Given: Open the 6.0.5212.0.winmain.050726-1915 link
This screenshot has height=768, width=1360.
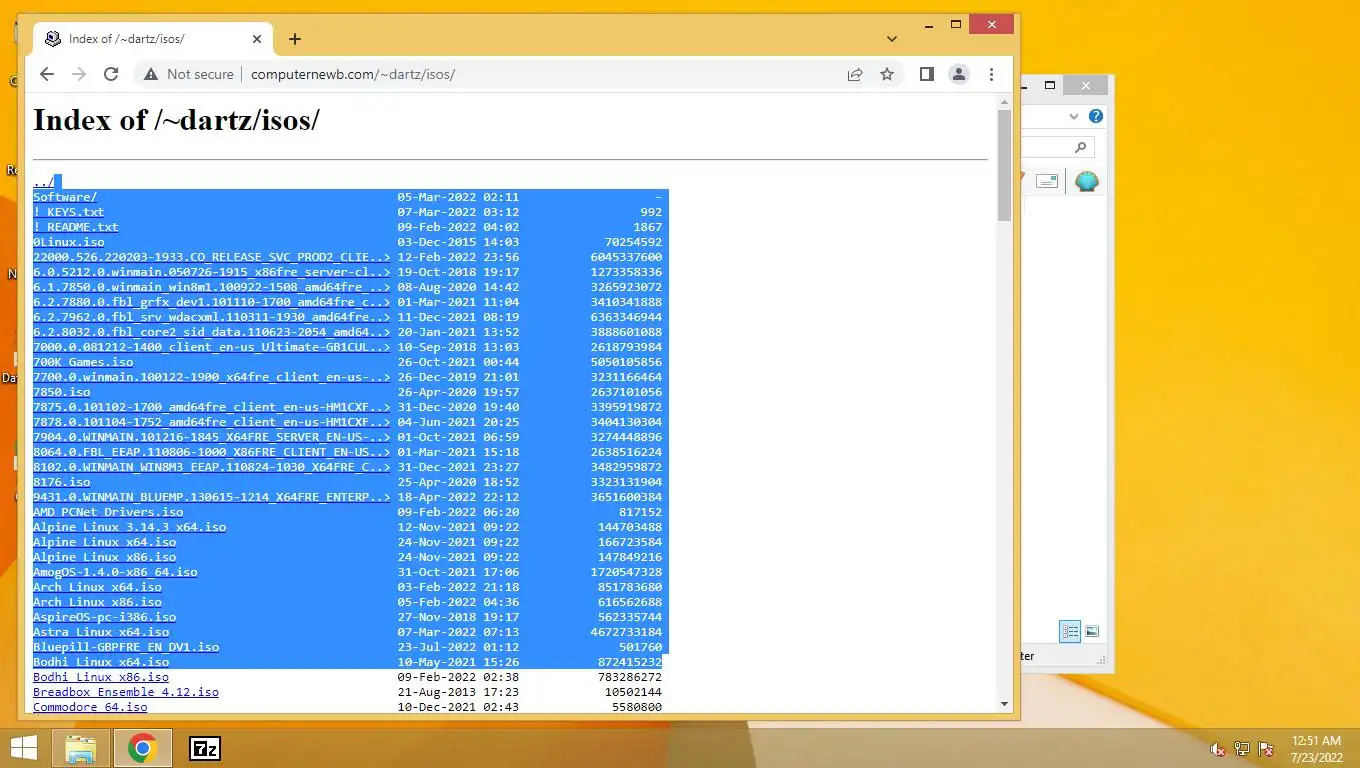Looking at the screenshot, I should pyautogui.click(x=212, y=272).
